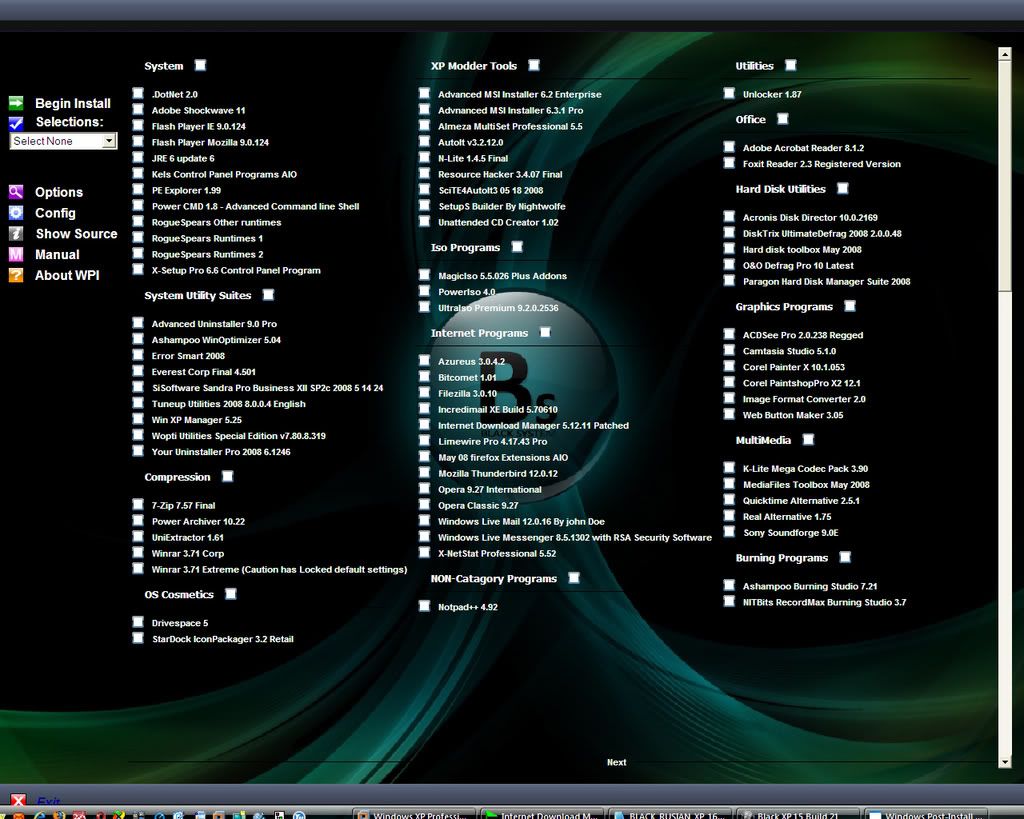Image resolution: width=1024 pixels, height=819 pixels.
Task: Select the Everest Corp Final 4.501 checkbox
Action: (x=138, y=370)
